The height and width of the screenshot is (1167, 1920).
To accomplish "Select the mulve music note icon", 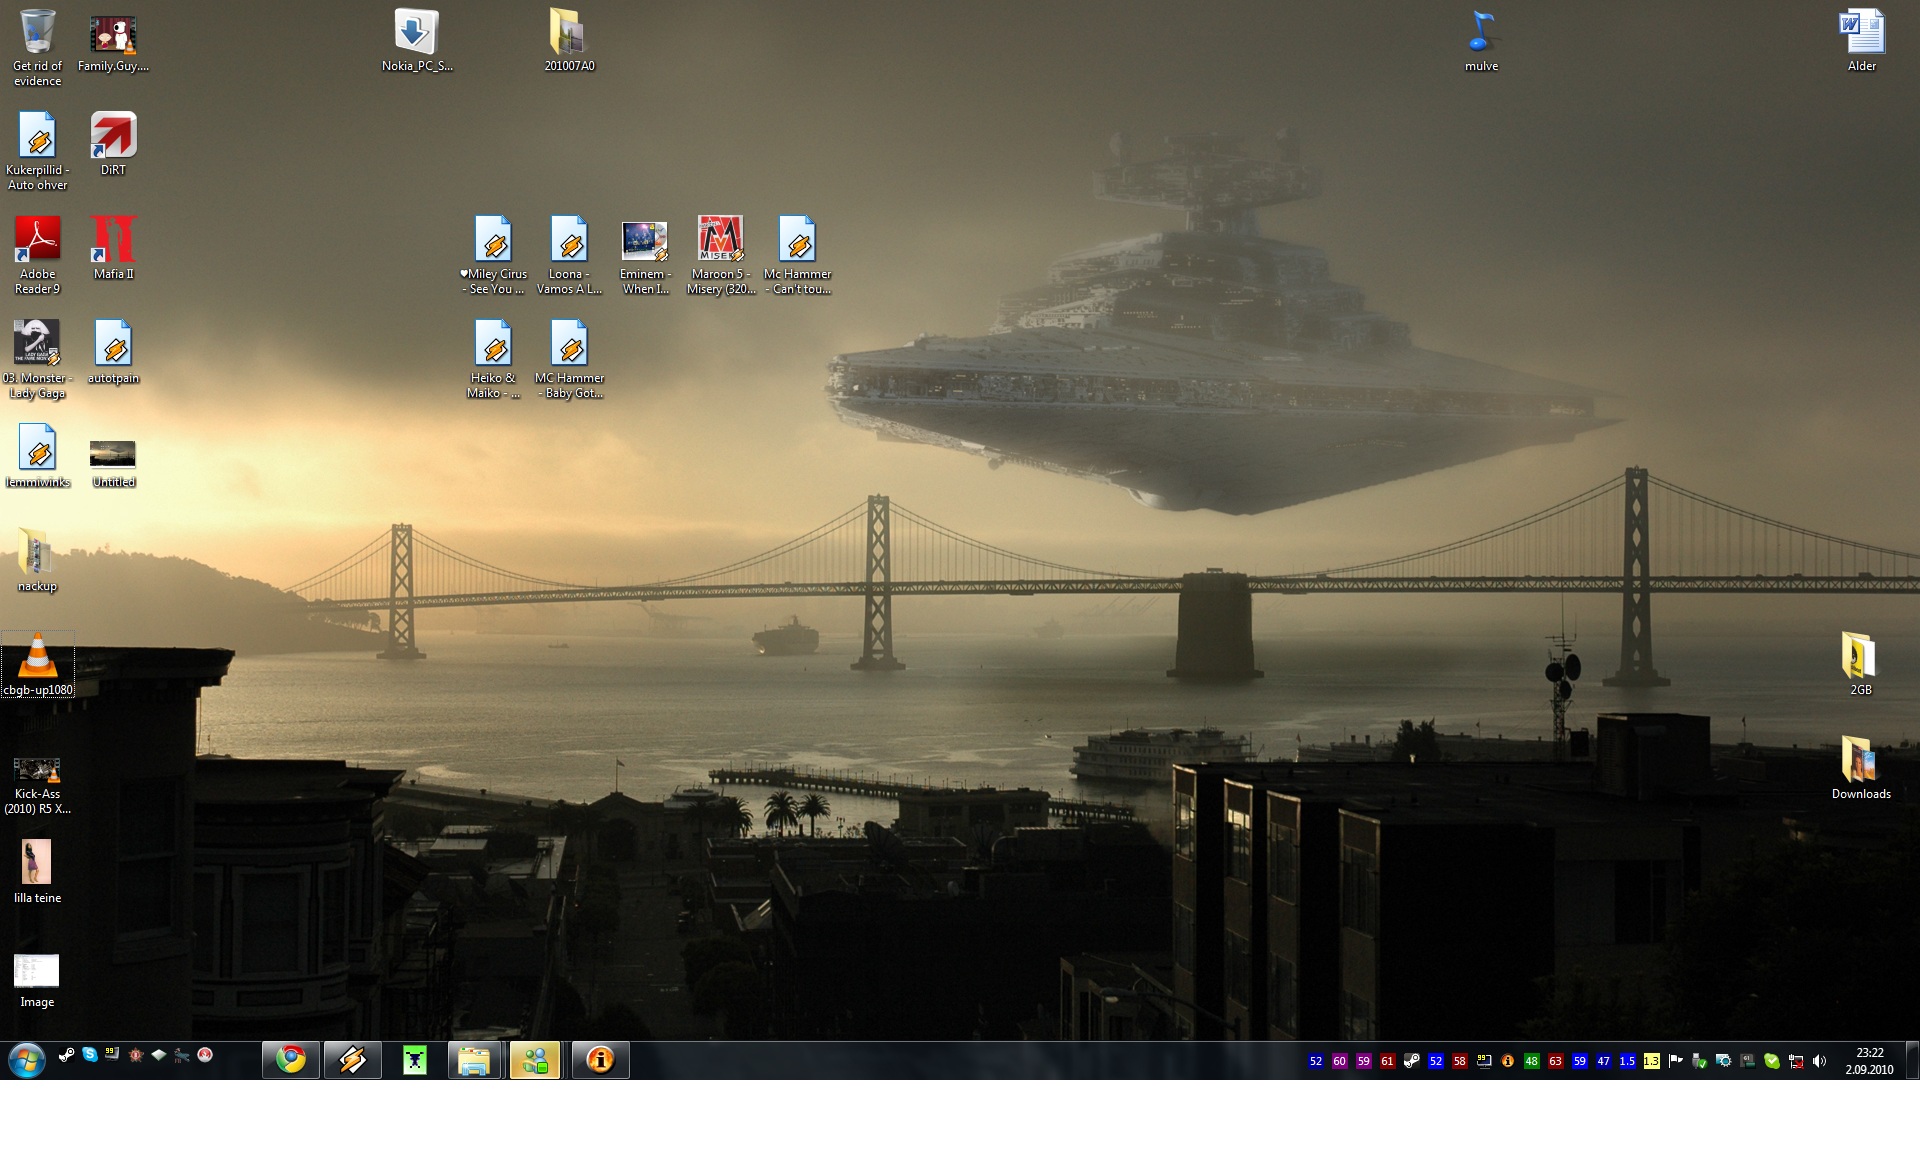I will tap(1481, 41).
